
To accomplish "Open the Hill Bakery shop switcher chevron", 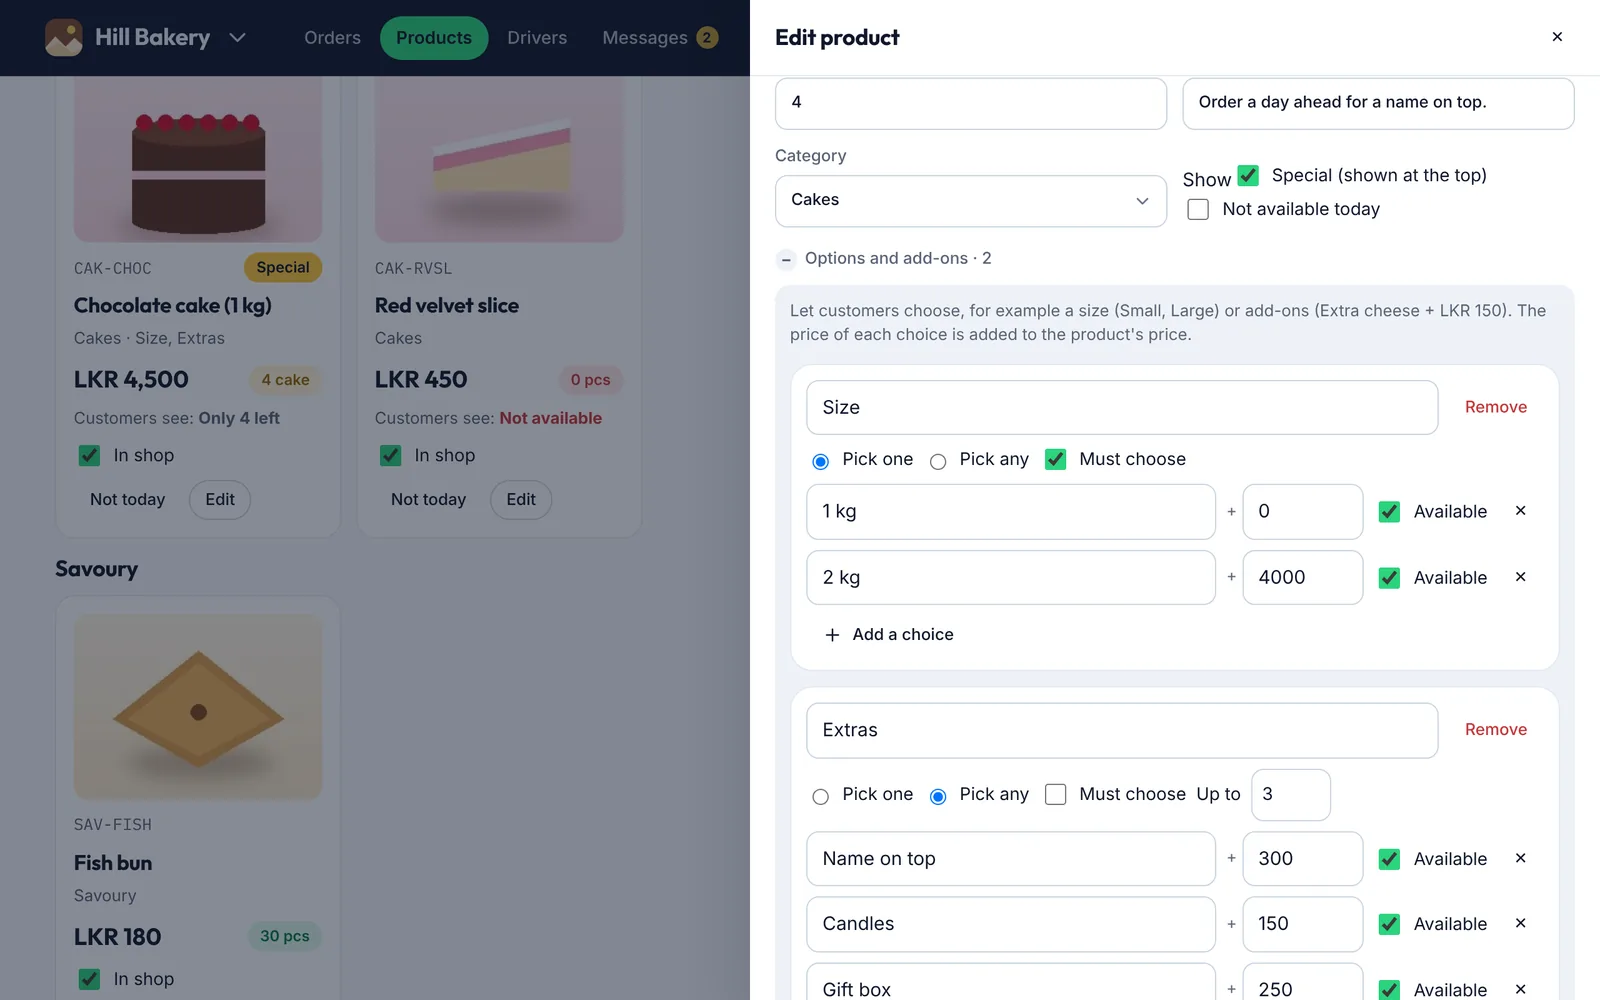I will point(237,38).
